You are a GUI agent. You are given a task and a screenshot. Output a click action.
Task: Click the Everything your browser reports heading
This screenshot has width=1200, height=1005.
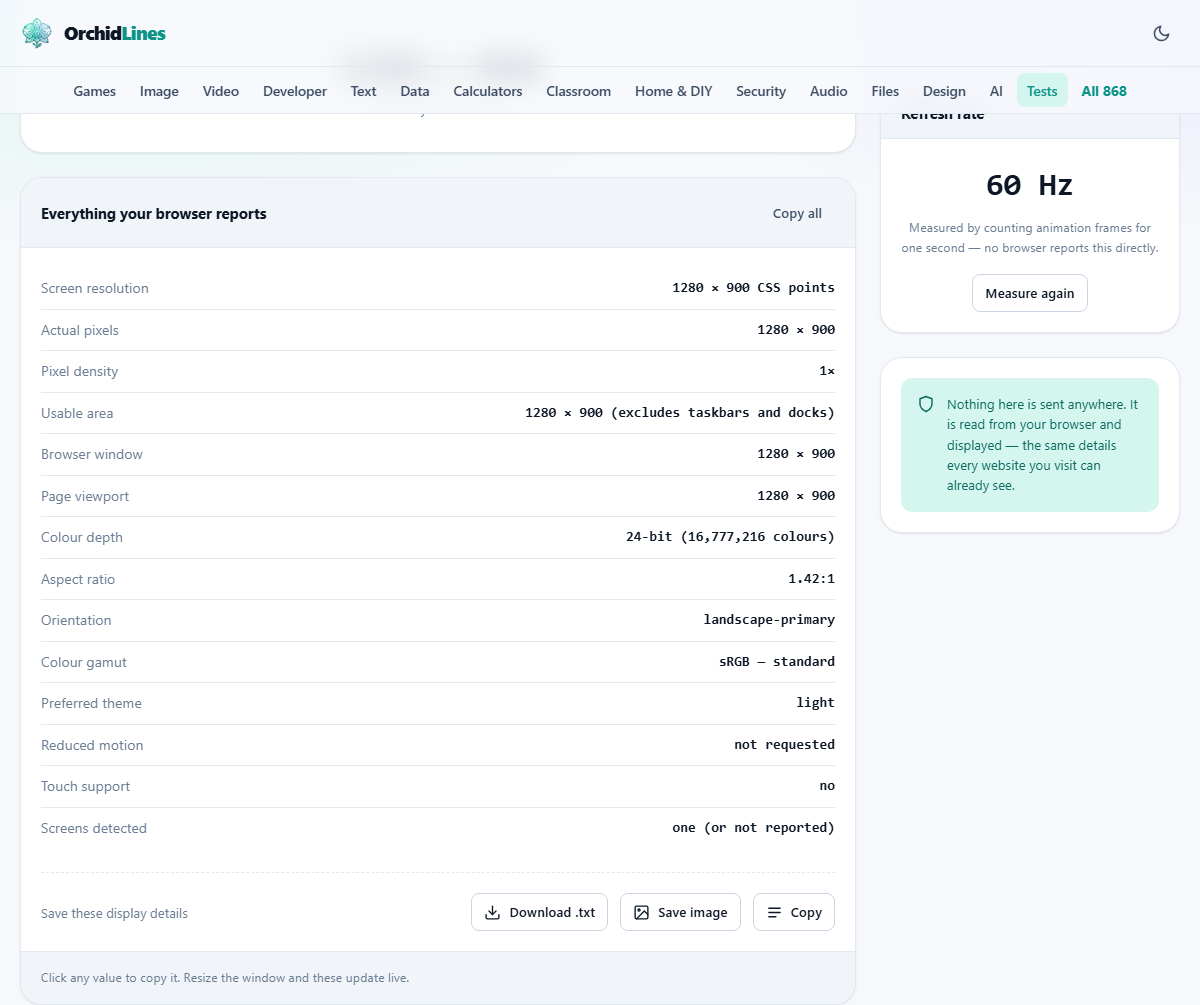click(154, 213)
